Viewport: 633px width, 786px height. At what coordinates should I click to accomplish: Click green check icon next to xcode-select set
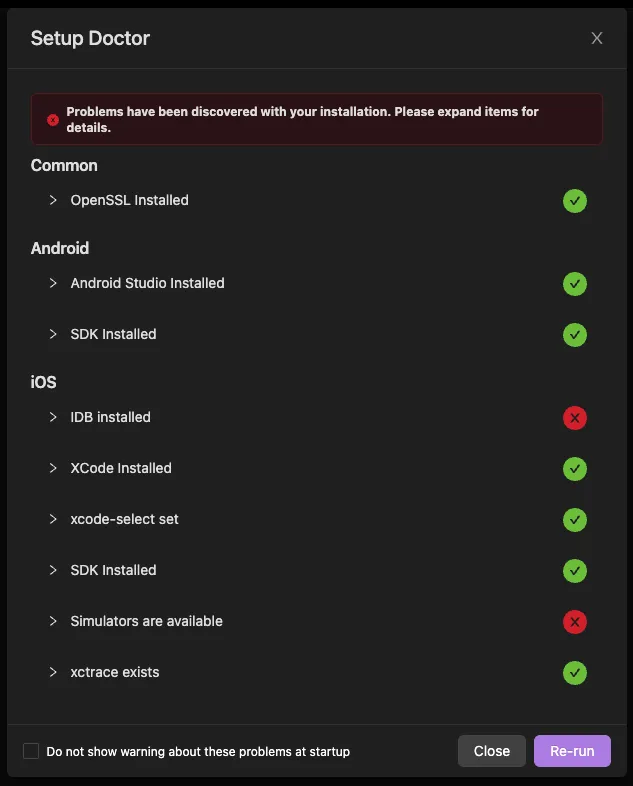[x=574, y=520]
